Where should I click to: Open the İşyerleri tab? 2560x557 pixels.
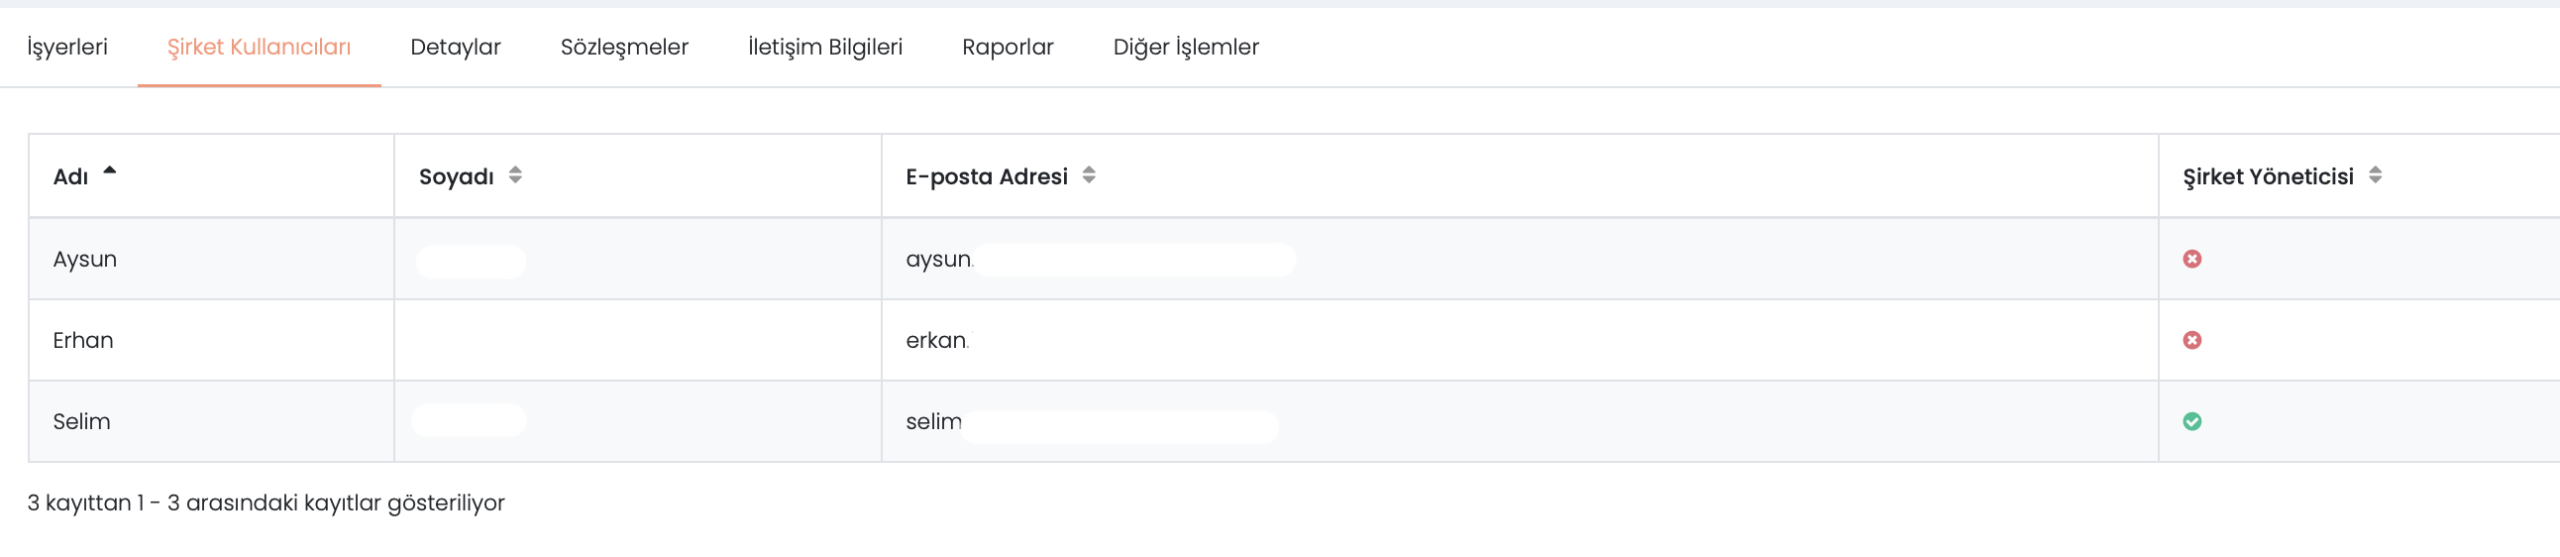click(x=67, y=47)
